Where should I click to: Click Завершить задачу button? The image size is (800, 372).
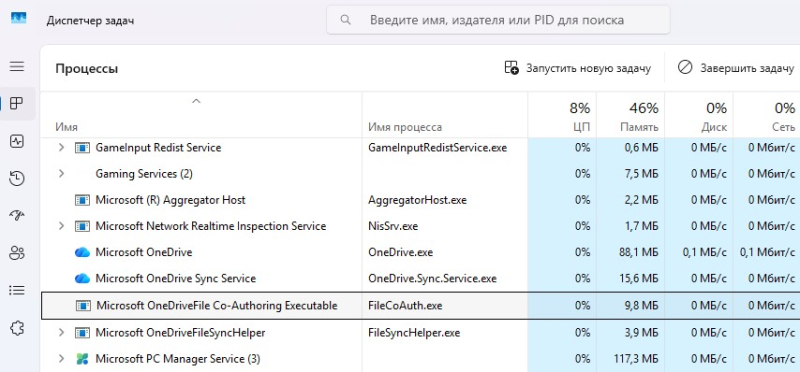(736, 68)
